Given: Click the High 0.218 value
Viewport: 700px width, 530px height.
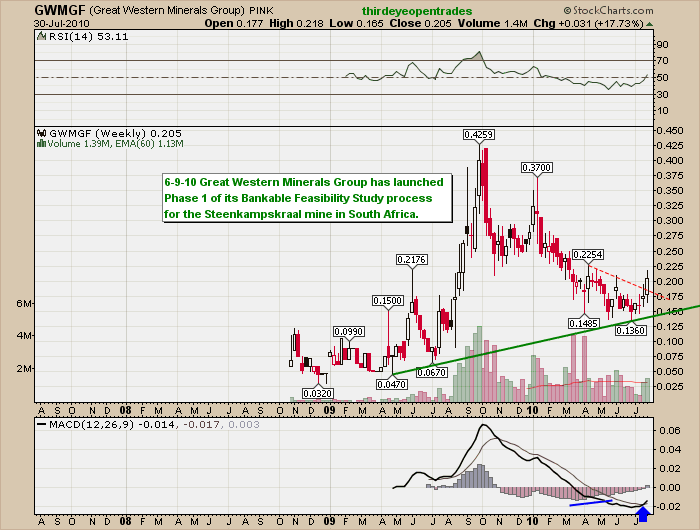Looking at the screenshot, I should tap(296, 23).
